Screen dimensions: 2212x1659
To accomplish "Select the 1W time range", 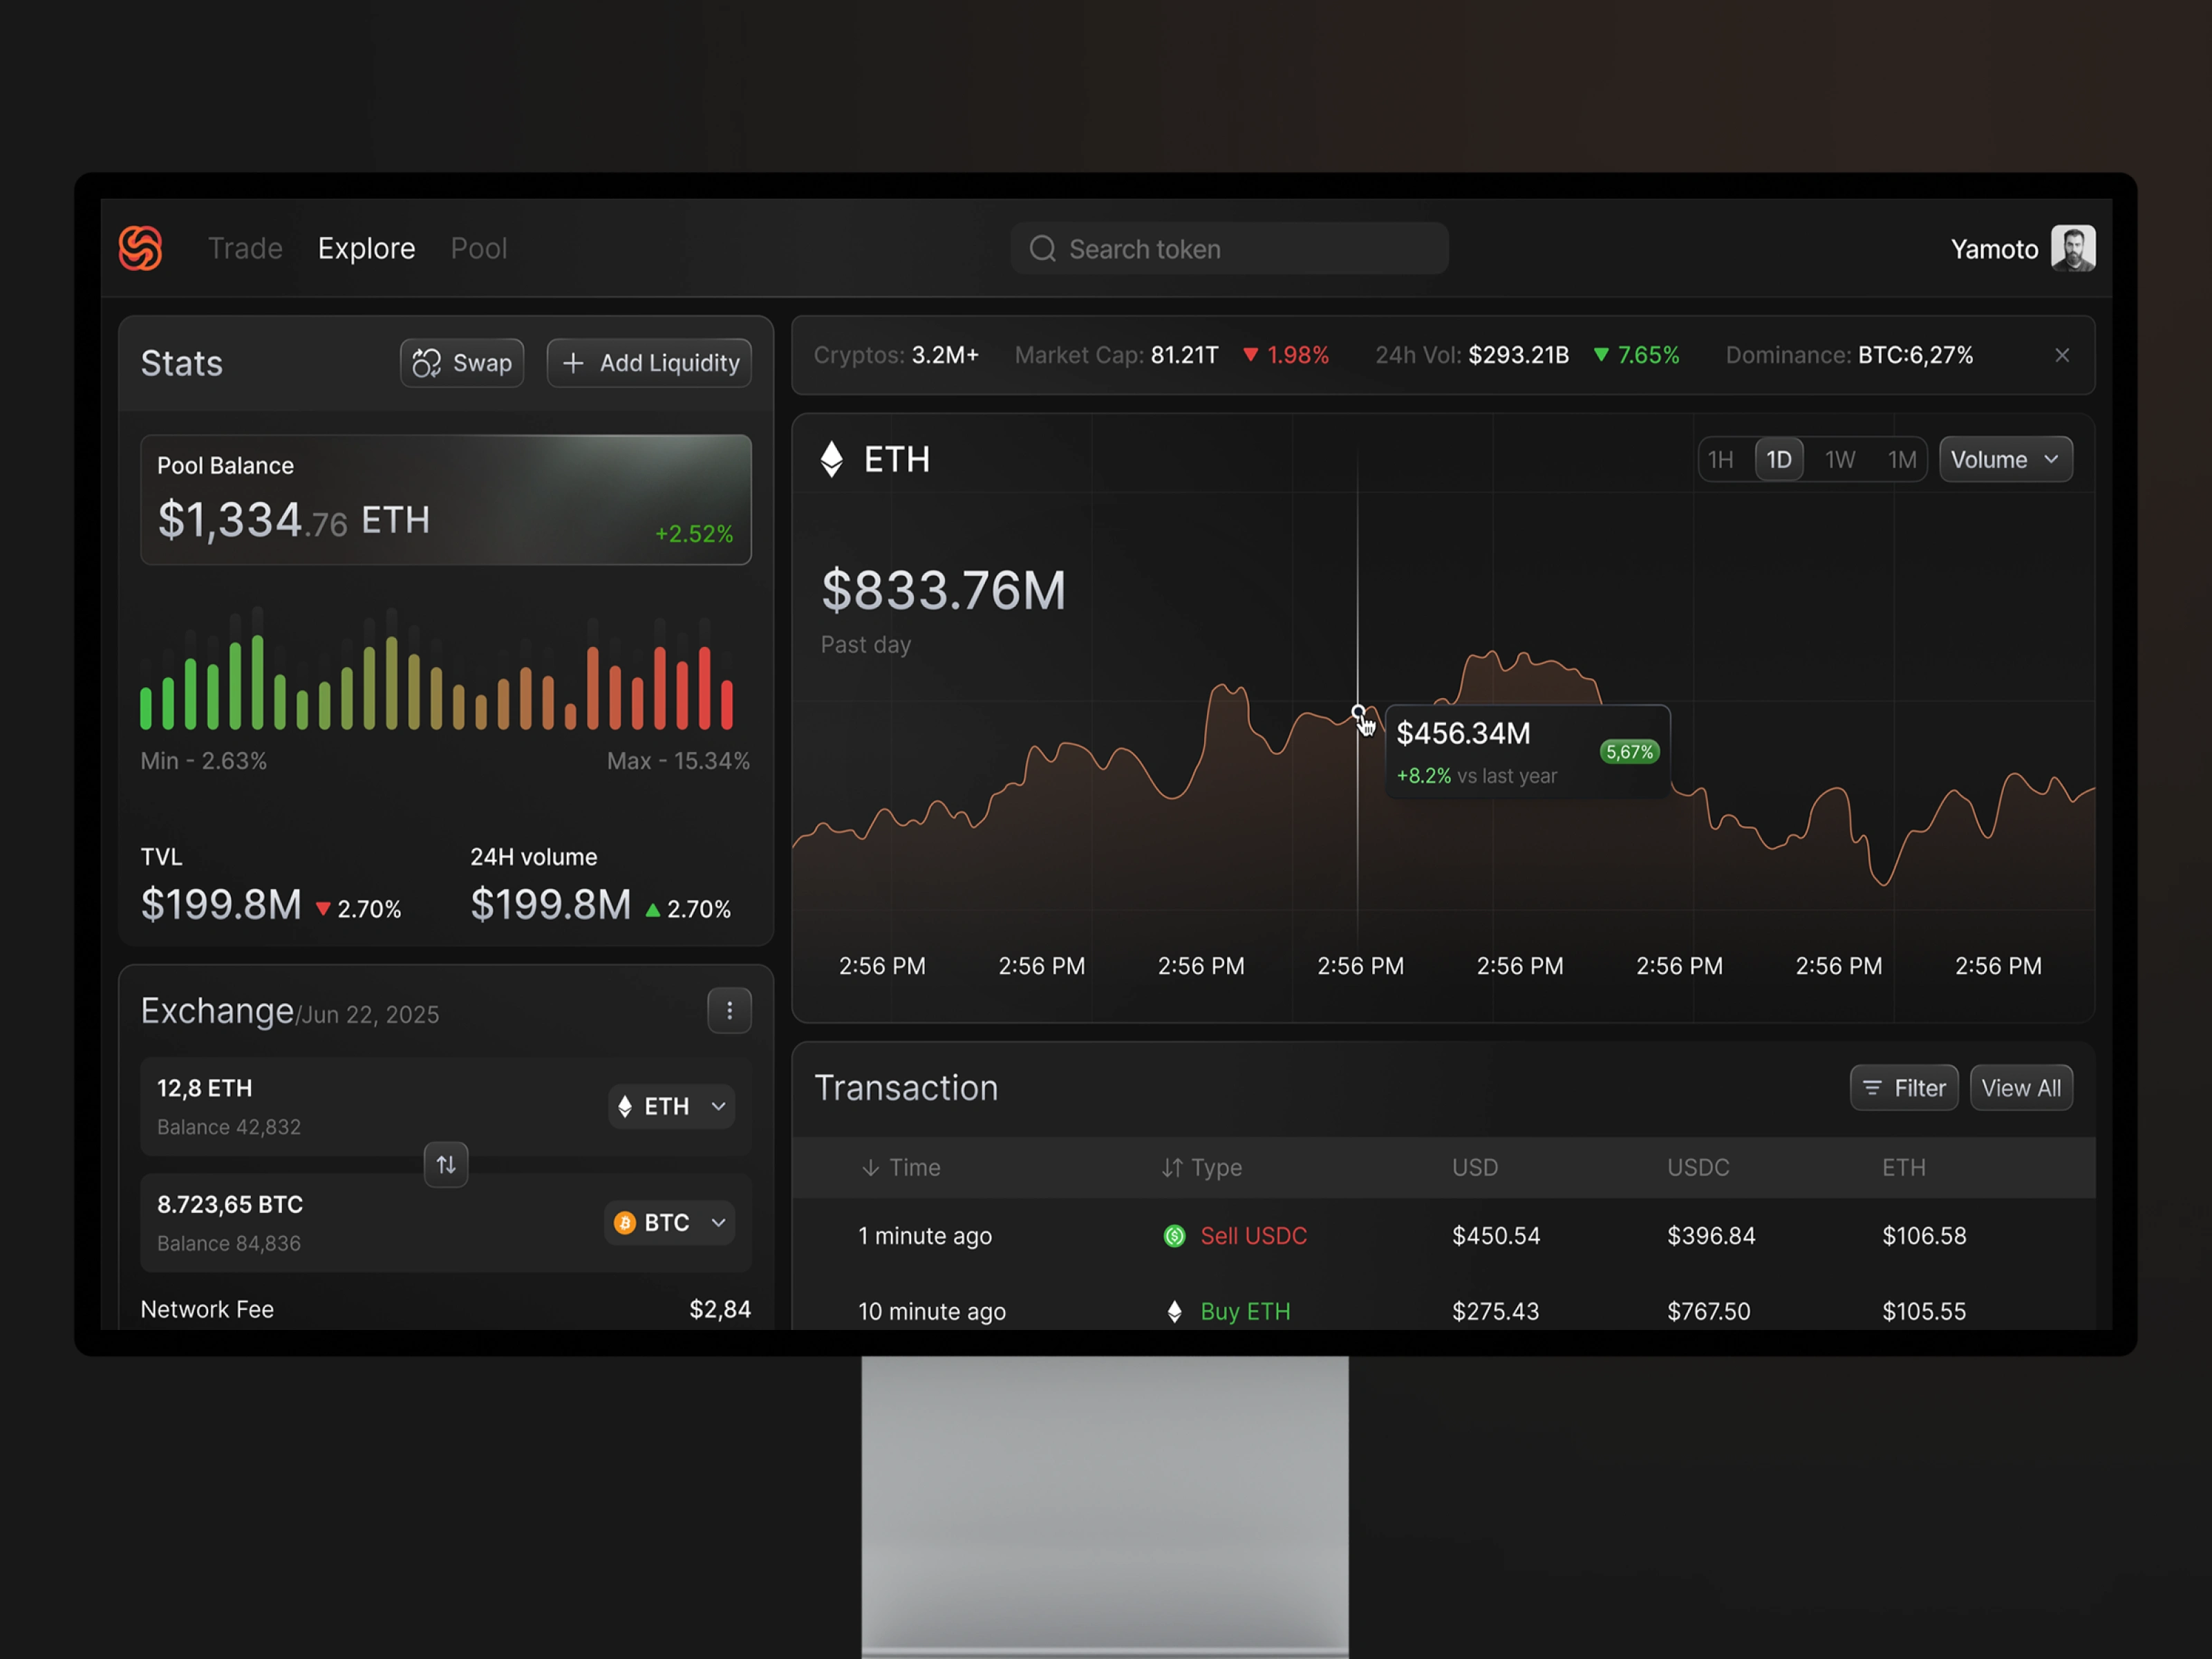I will [1840, 460].
